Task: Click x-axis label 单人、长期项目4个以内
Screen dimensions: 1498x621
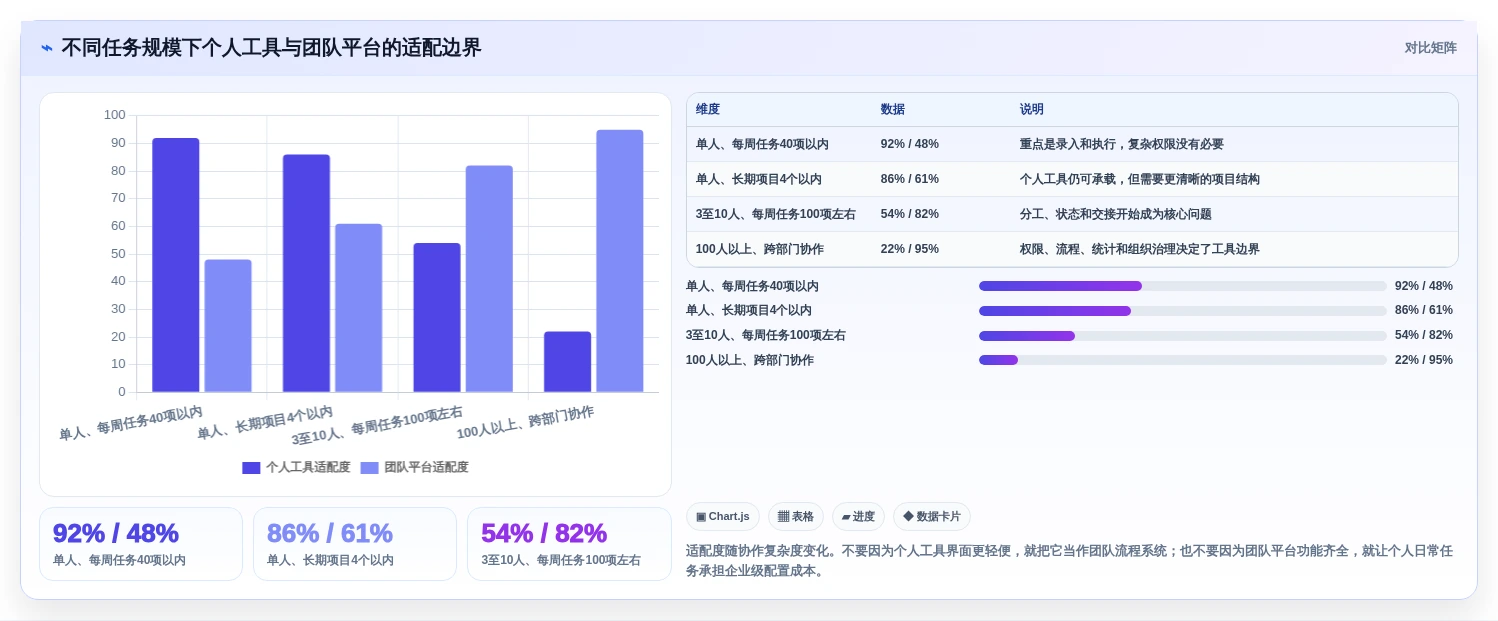Action: click(265, 423)
